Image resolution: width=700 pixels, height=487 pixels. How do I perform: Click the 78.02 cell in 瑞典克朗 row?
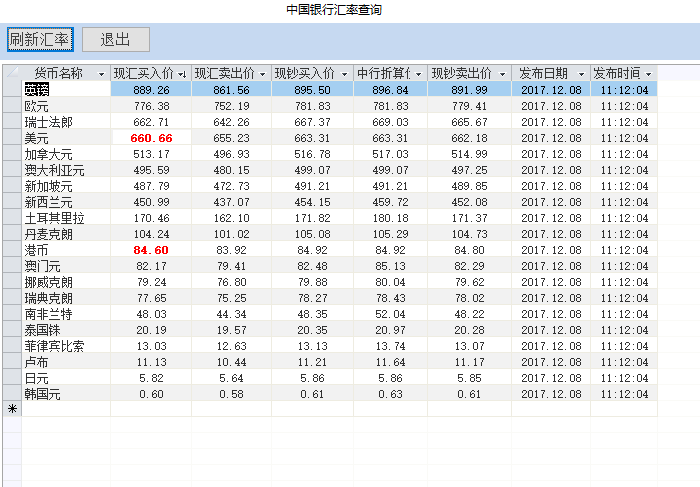coord(469,298)
